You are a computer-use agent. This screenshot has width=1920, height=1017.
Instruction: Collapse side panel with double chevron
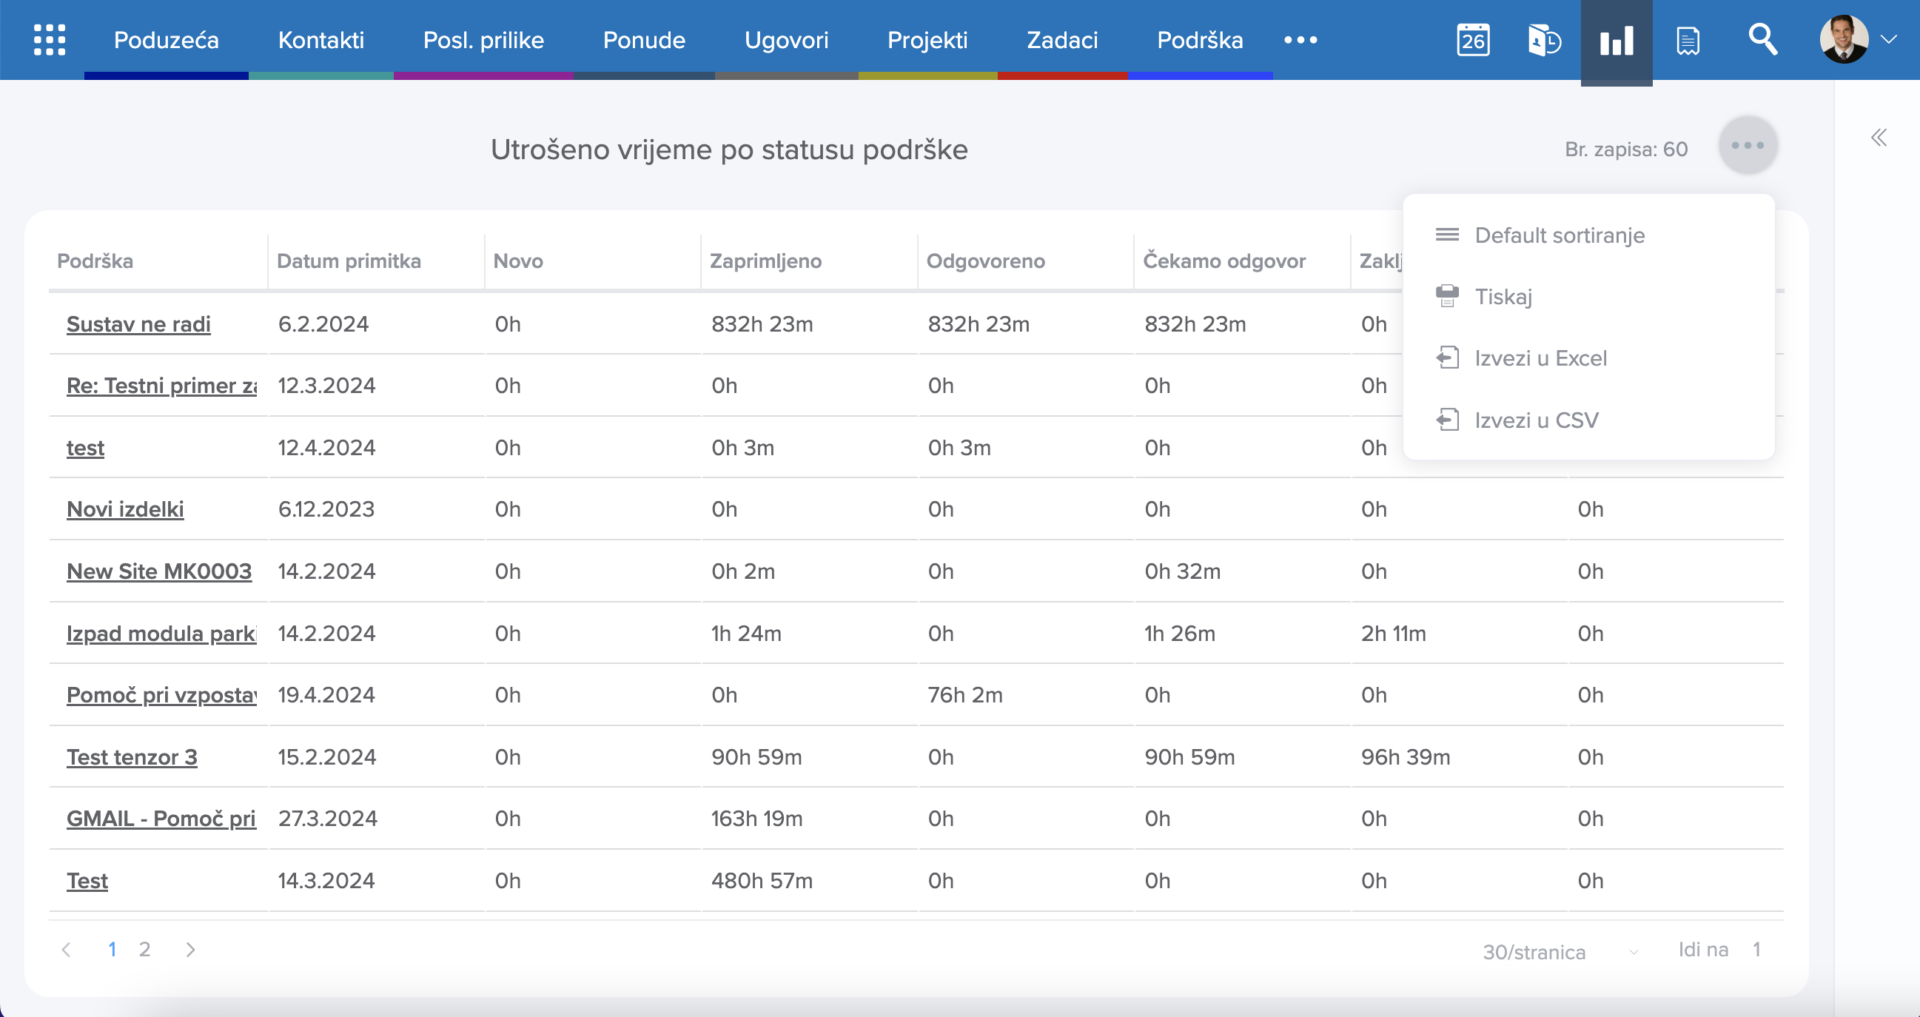click(1879, 138)
